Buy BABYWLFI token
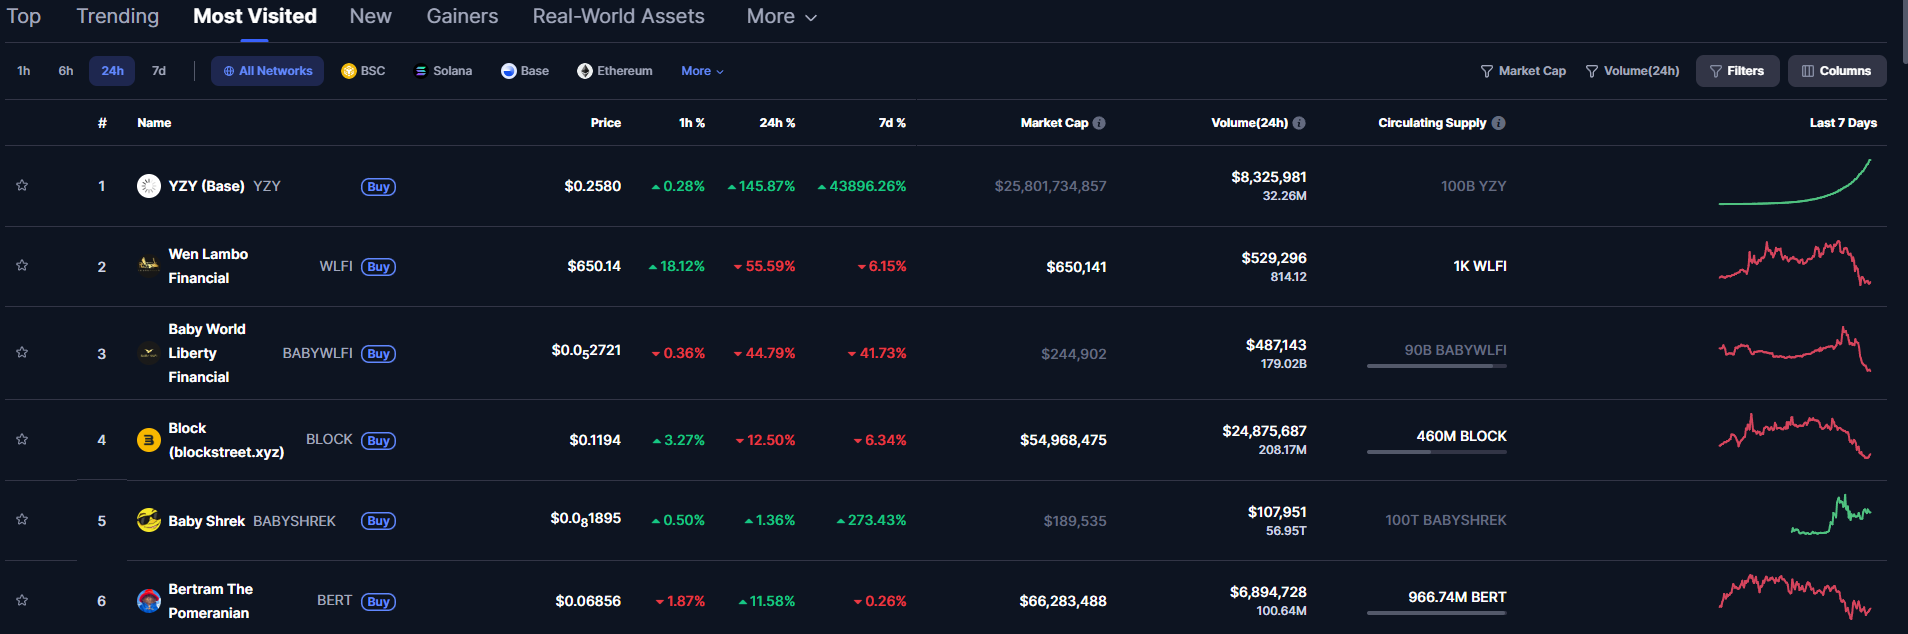Image resolution: width=1908 pixels, height=634 pixels. [378, 354]
